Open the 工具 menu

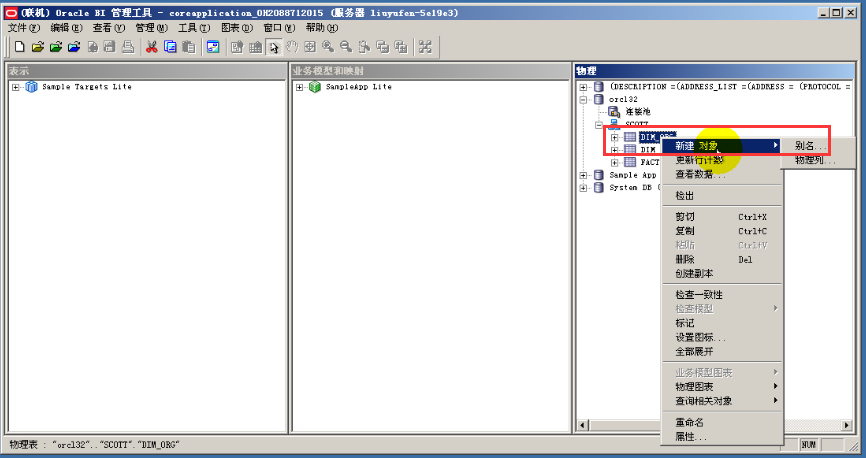click(194, 28)
